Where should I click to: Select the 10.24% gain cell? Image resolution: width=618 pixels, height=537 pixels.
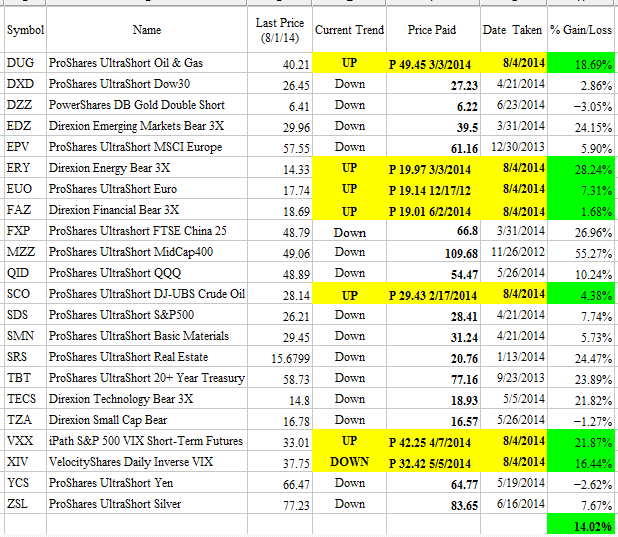[581, 273]
